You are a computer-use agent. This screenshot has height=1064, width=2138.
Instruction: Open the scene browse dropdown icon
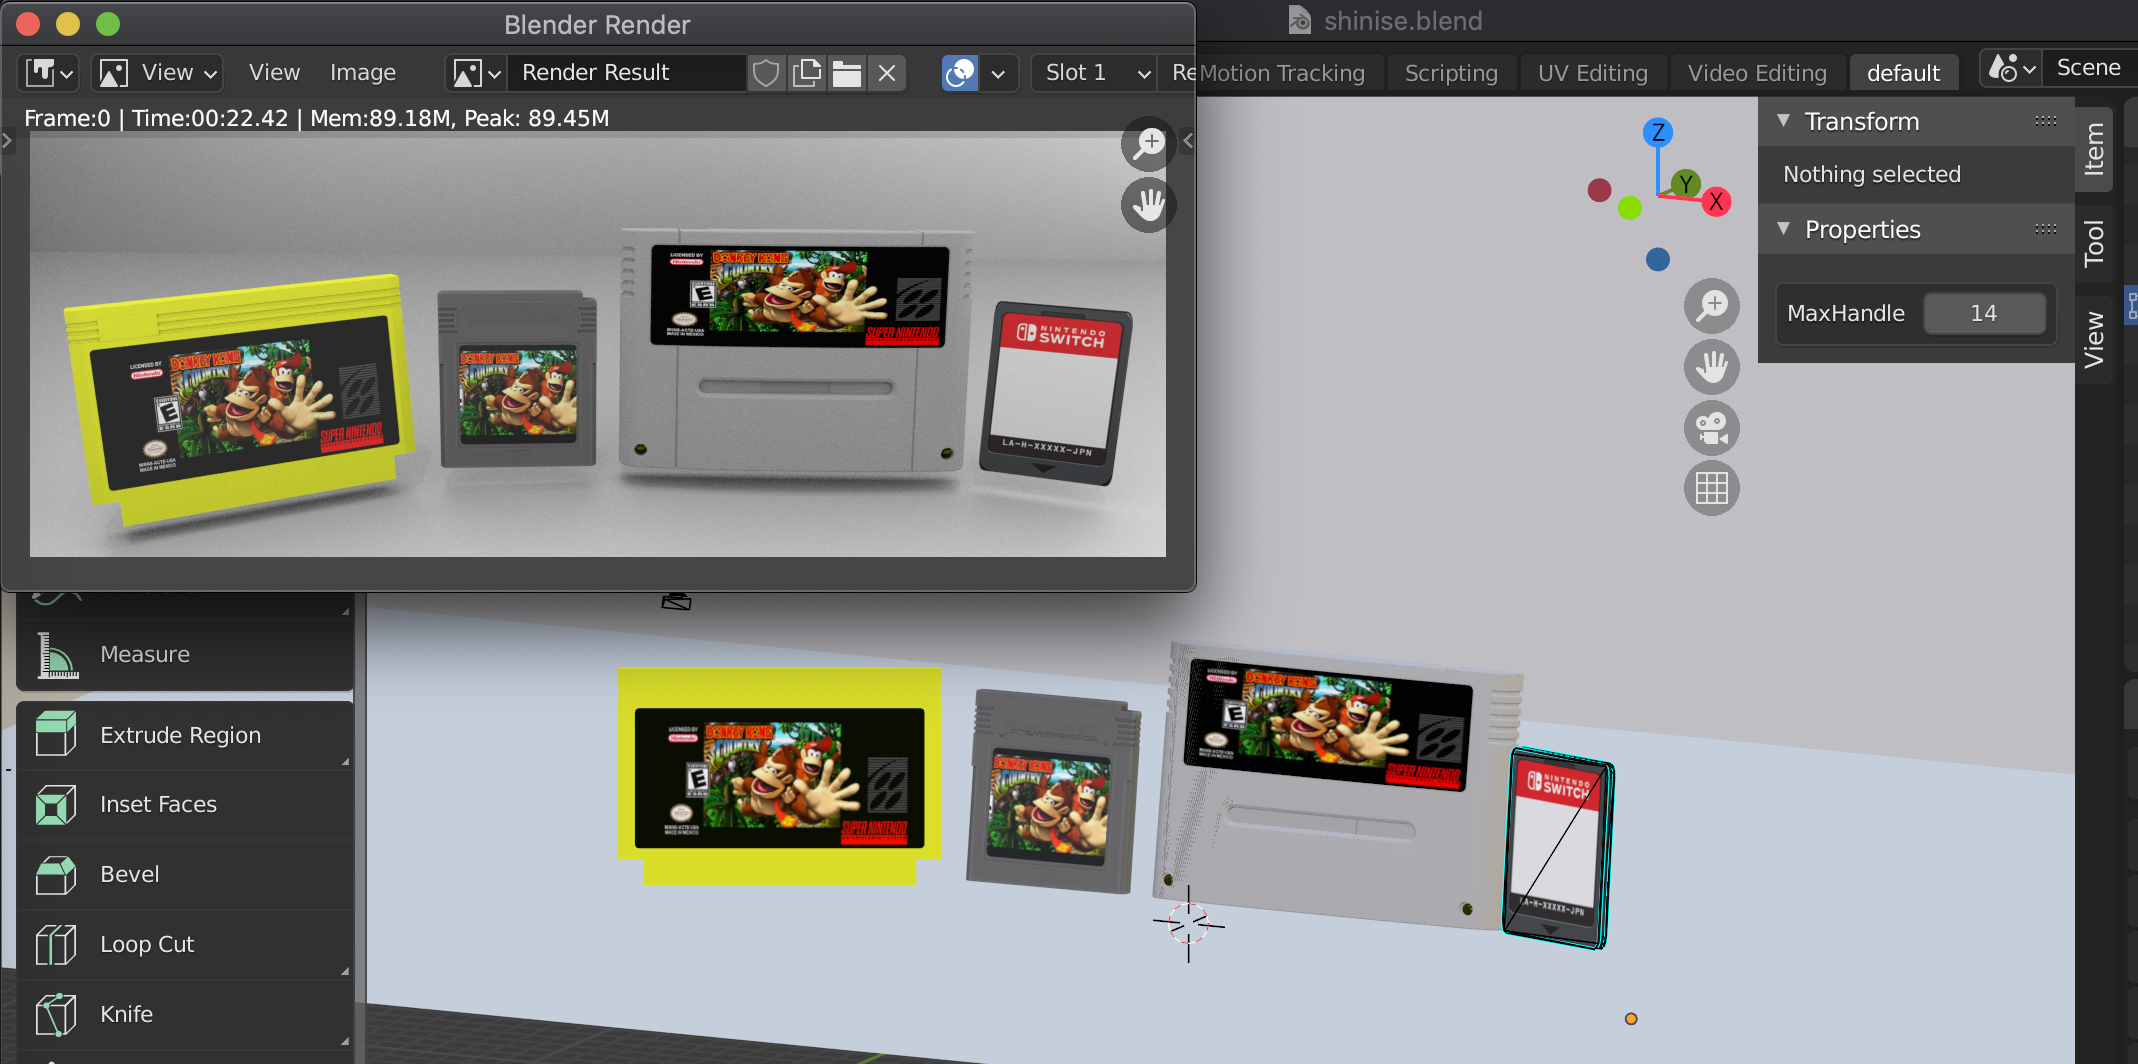click(2011, 68)
